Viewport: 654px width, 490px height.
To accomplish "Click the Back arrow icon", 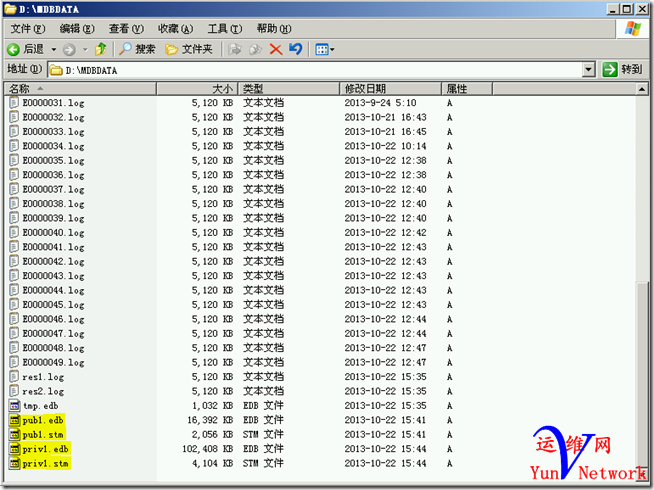I will (13, 50).
